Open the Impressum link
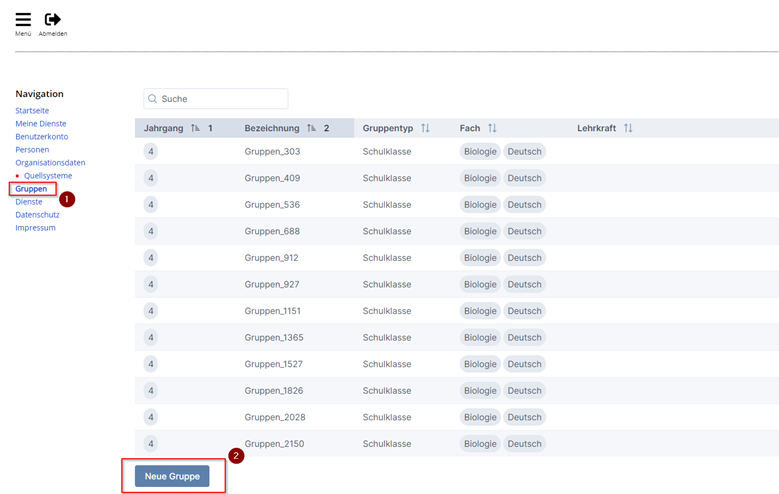This screenshot has width=779, height=494. click(35, 227)
